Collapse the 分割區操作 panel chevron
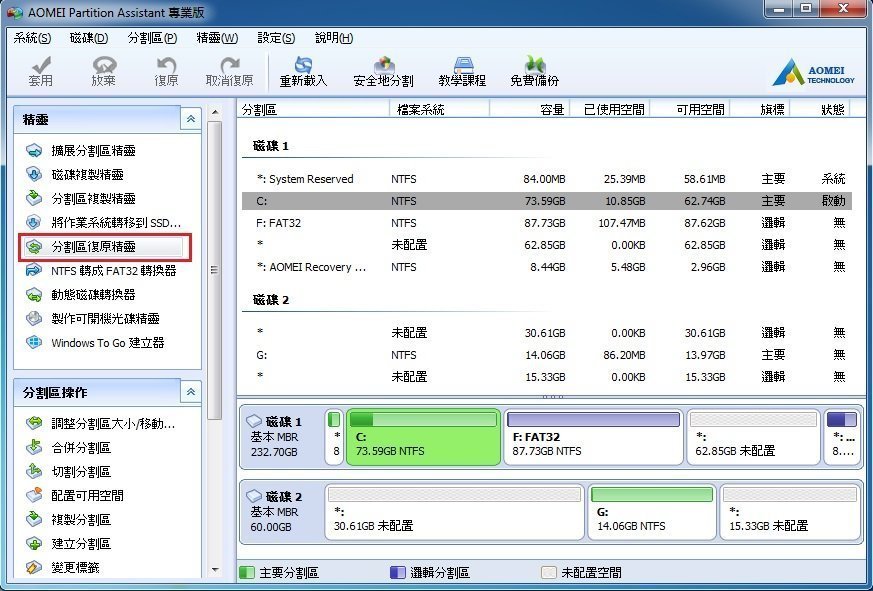Viewport: 873px width, 591px height. click(190, 392)
